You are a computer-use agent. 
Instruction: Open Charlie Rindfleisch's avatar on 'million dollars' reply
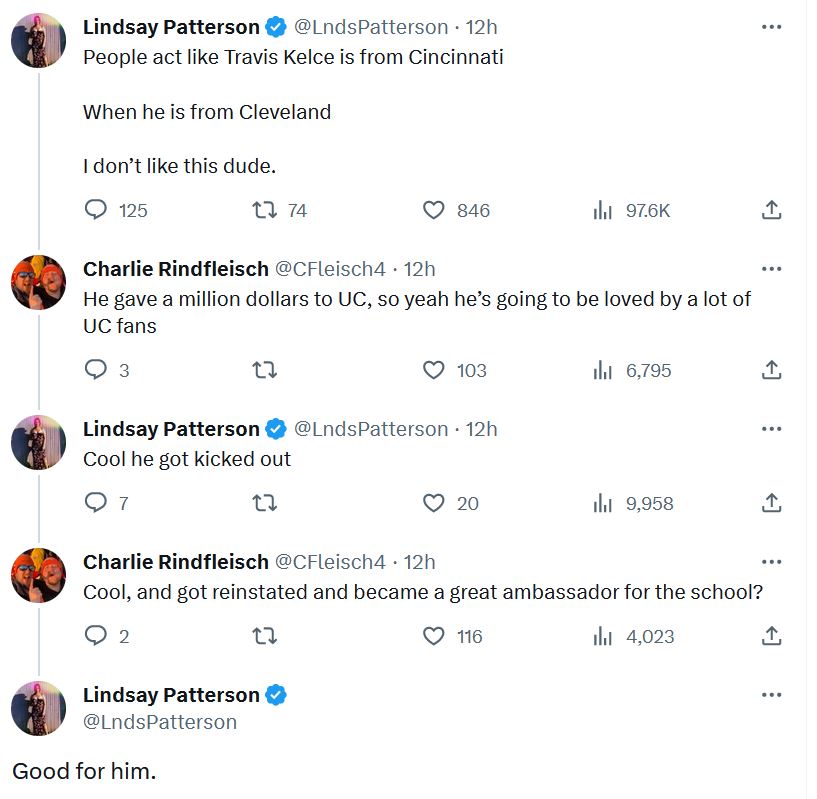(x=39, y=282)
